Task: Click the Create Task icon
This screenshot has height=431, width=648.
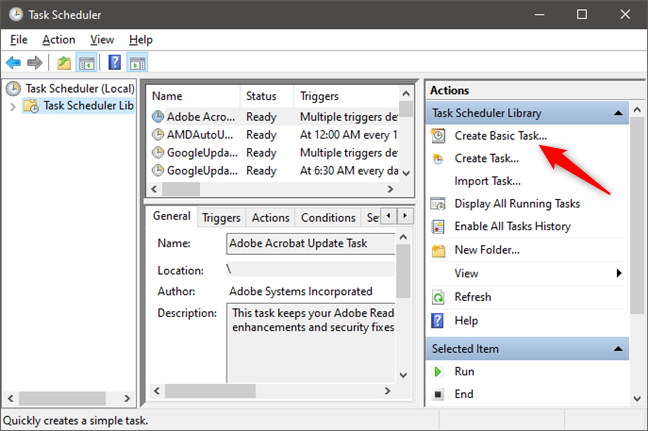Action: pyautogui.click(x=438, y=159)
